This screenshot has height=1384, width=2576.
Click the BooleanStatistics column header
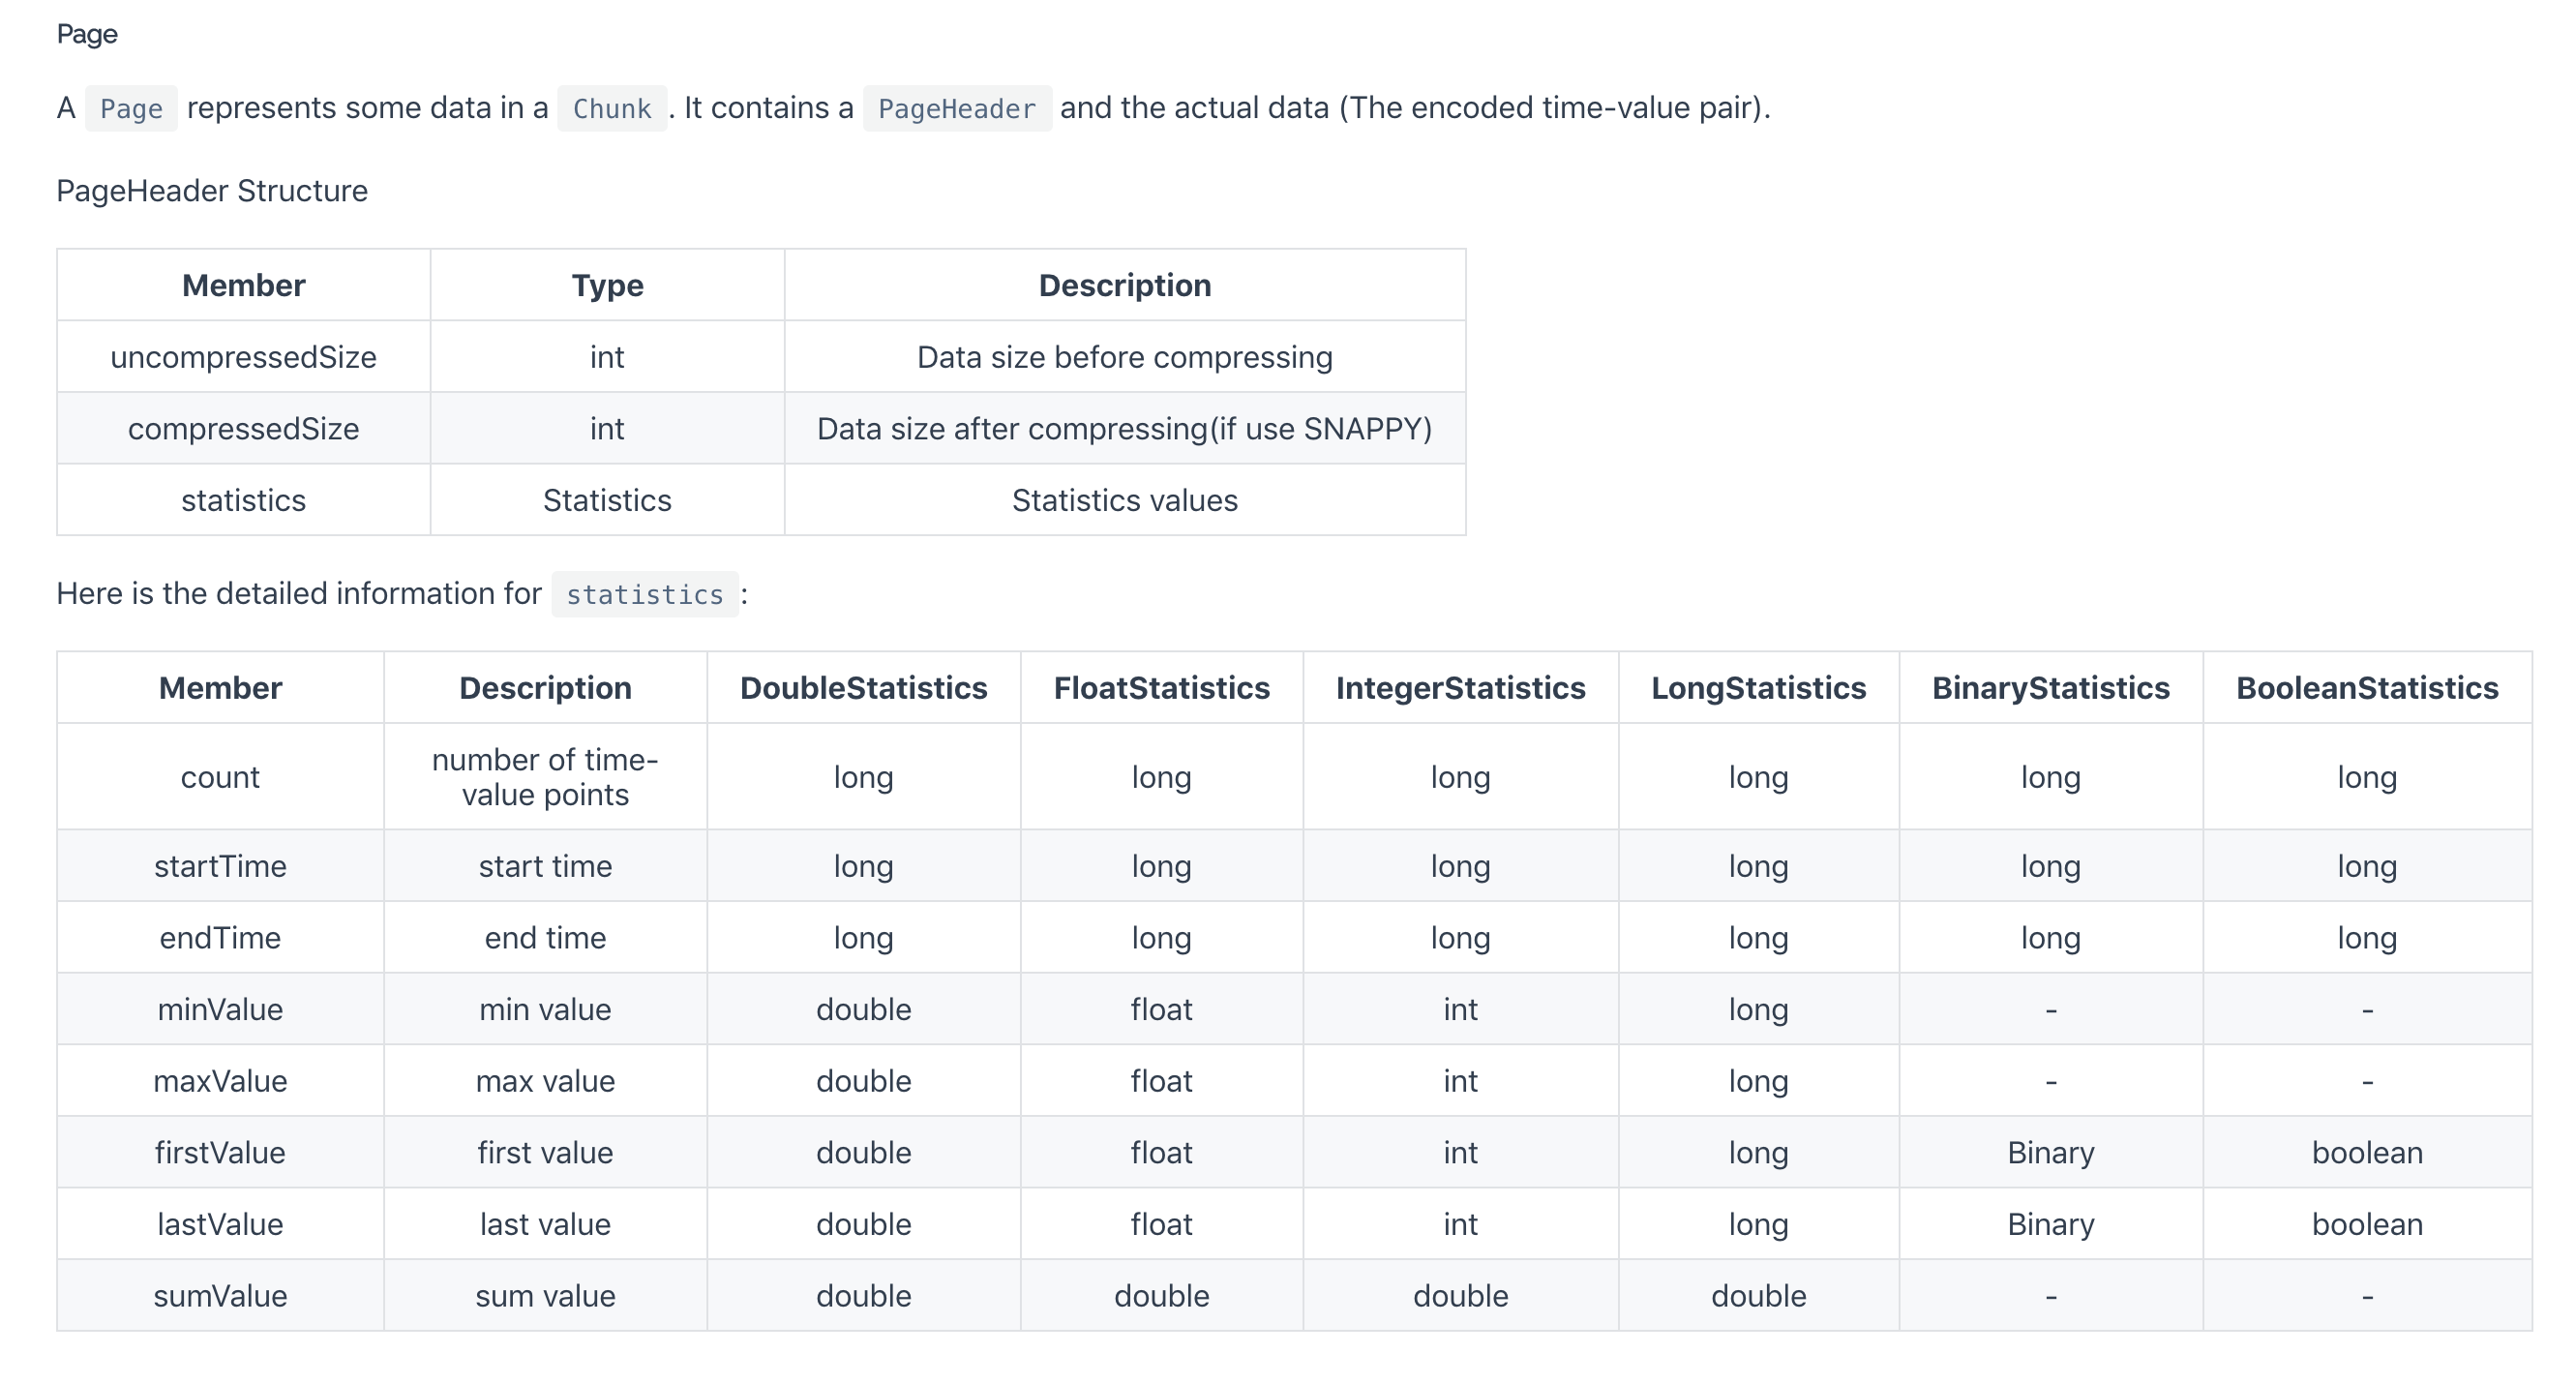pyautogui.click(x=2367, y=688)
